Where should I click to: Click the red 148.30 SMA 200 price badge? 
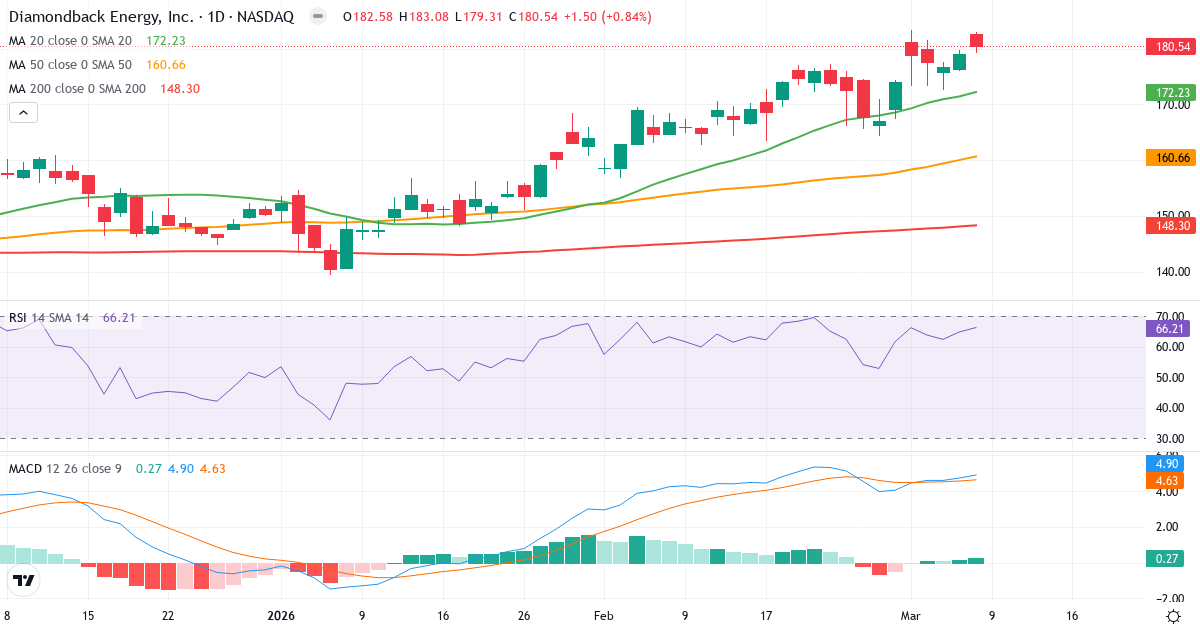[1169, 226]
